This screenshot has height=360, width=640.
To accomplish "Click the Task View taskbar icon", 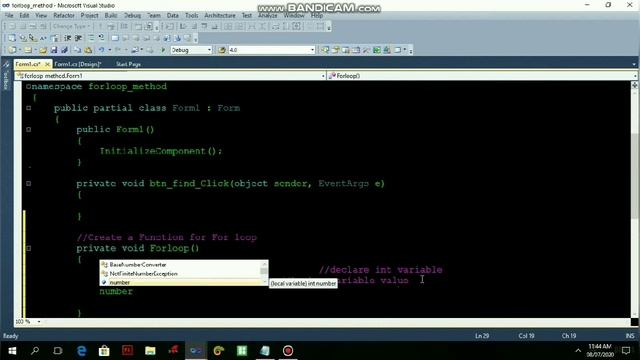I will tap(58, 351).
